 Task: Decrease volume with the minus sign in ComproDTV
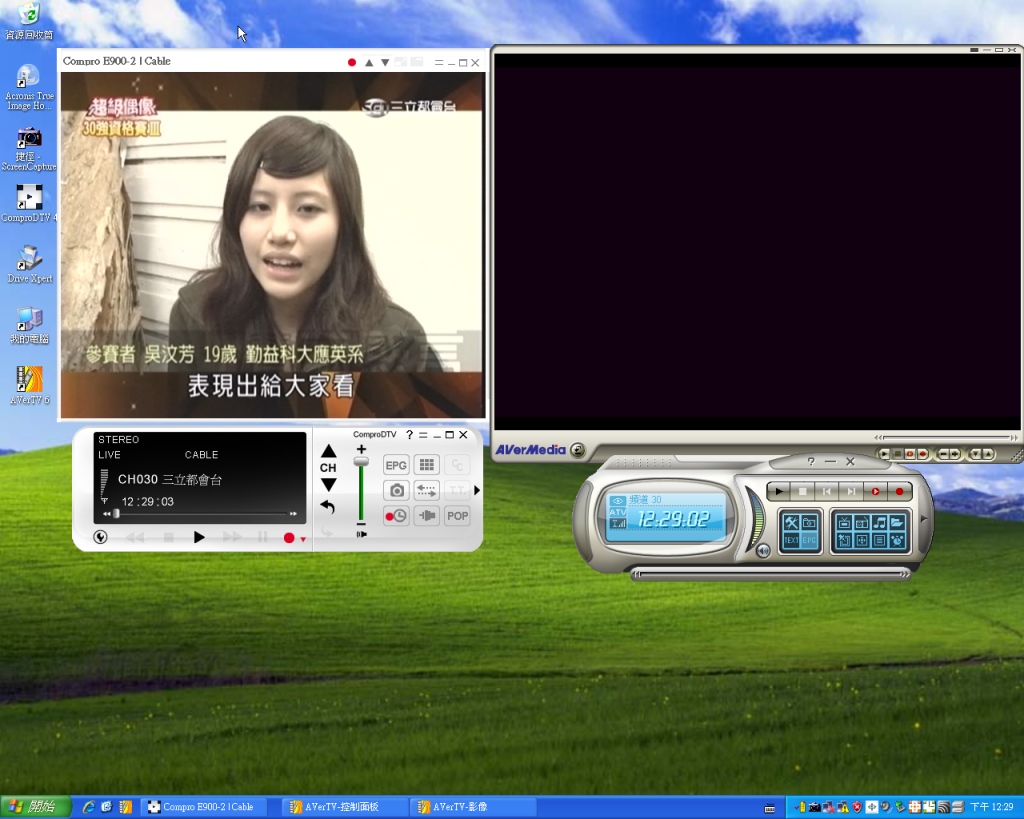click(x=361, y=524)
